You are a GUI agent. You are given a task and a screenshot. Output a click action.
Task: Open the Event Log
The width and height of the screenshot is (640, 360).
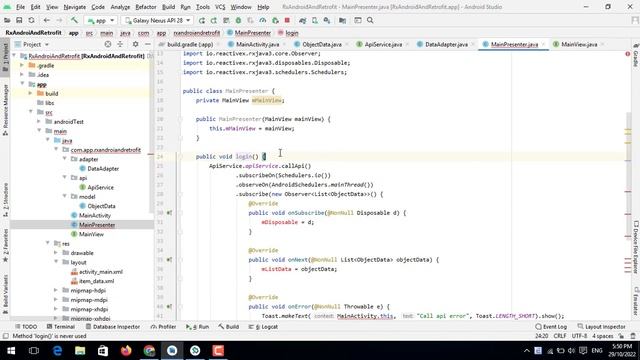tap(551, 327)
